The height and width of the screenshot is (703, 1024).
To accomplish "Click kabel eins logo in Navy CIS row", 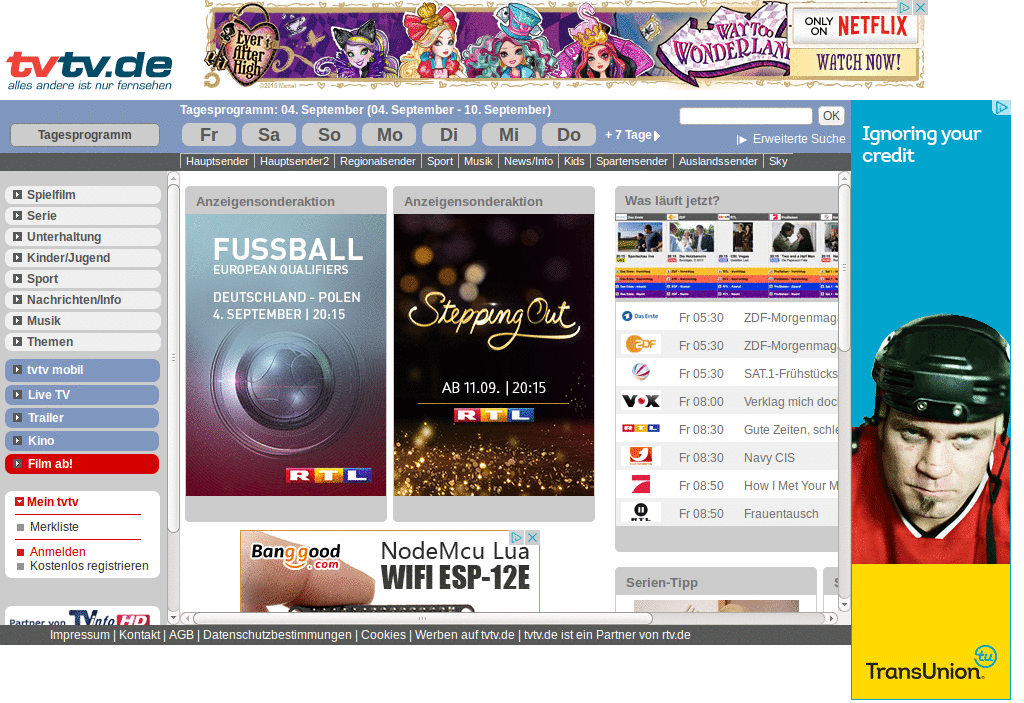I will pos(640,456).
